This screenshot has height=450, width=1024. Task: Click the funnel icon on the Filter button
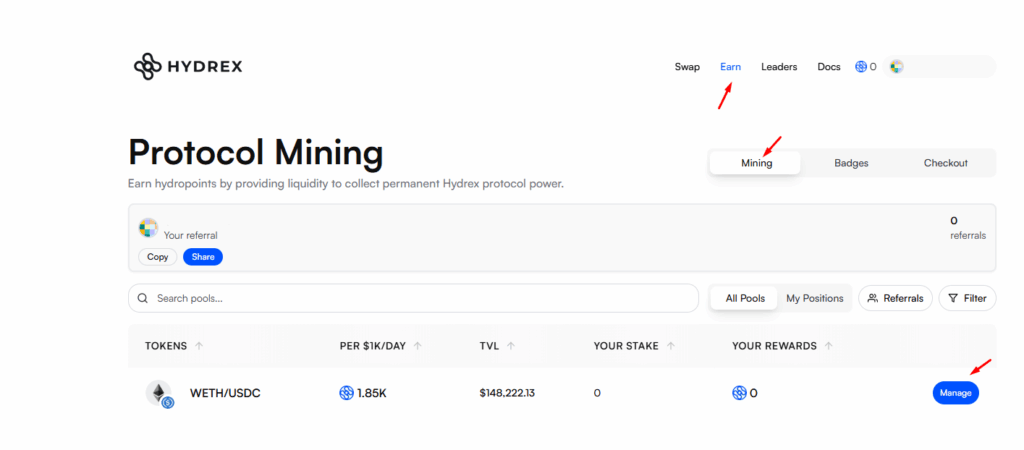click(x=953, y=298)
